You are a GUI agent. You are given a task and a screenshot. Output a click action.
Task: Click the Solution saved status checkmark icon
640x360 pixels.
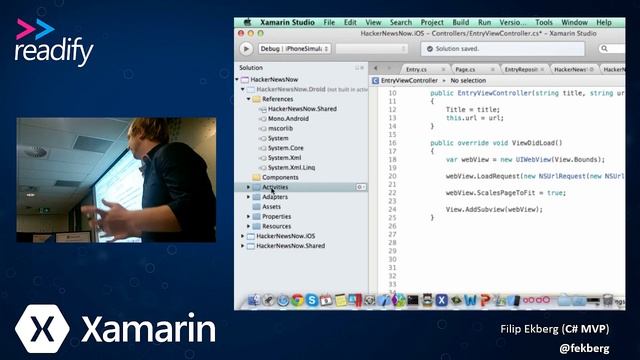429,49
